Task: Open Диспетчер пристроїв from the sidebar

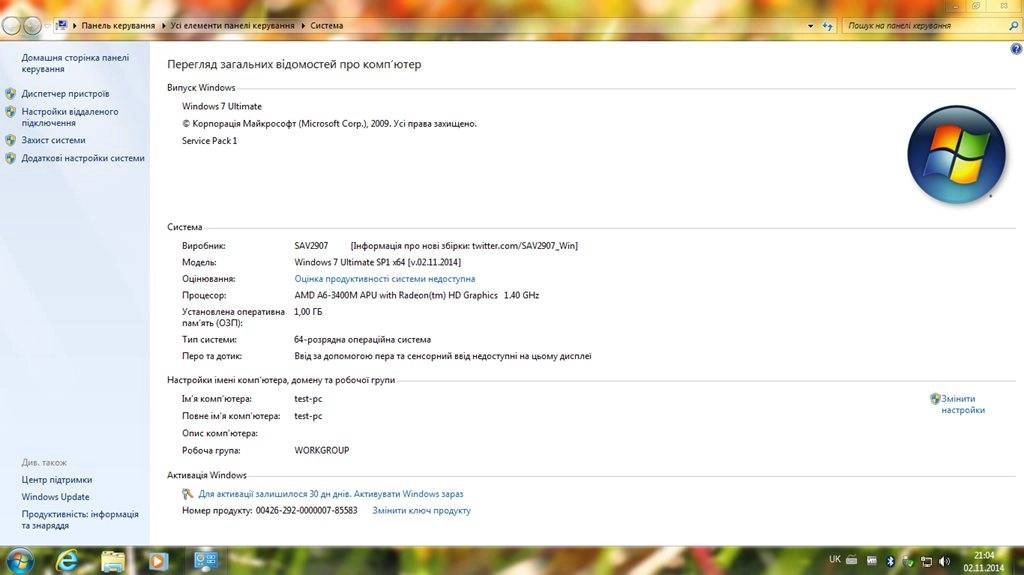Action: pos(65,93)
